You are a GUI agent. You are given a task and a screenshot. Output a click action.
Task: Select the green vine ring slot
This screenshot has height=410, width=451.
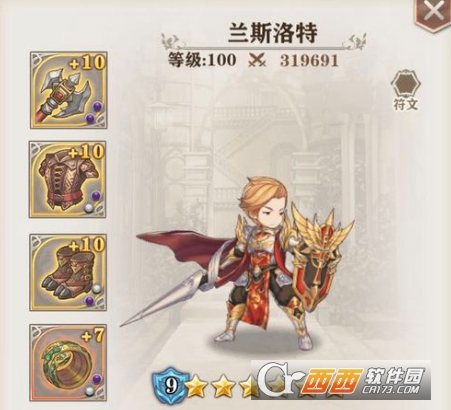pyautogui.click(x=68, y=362)
